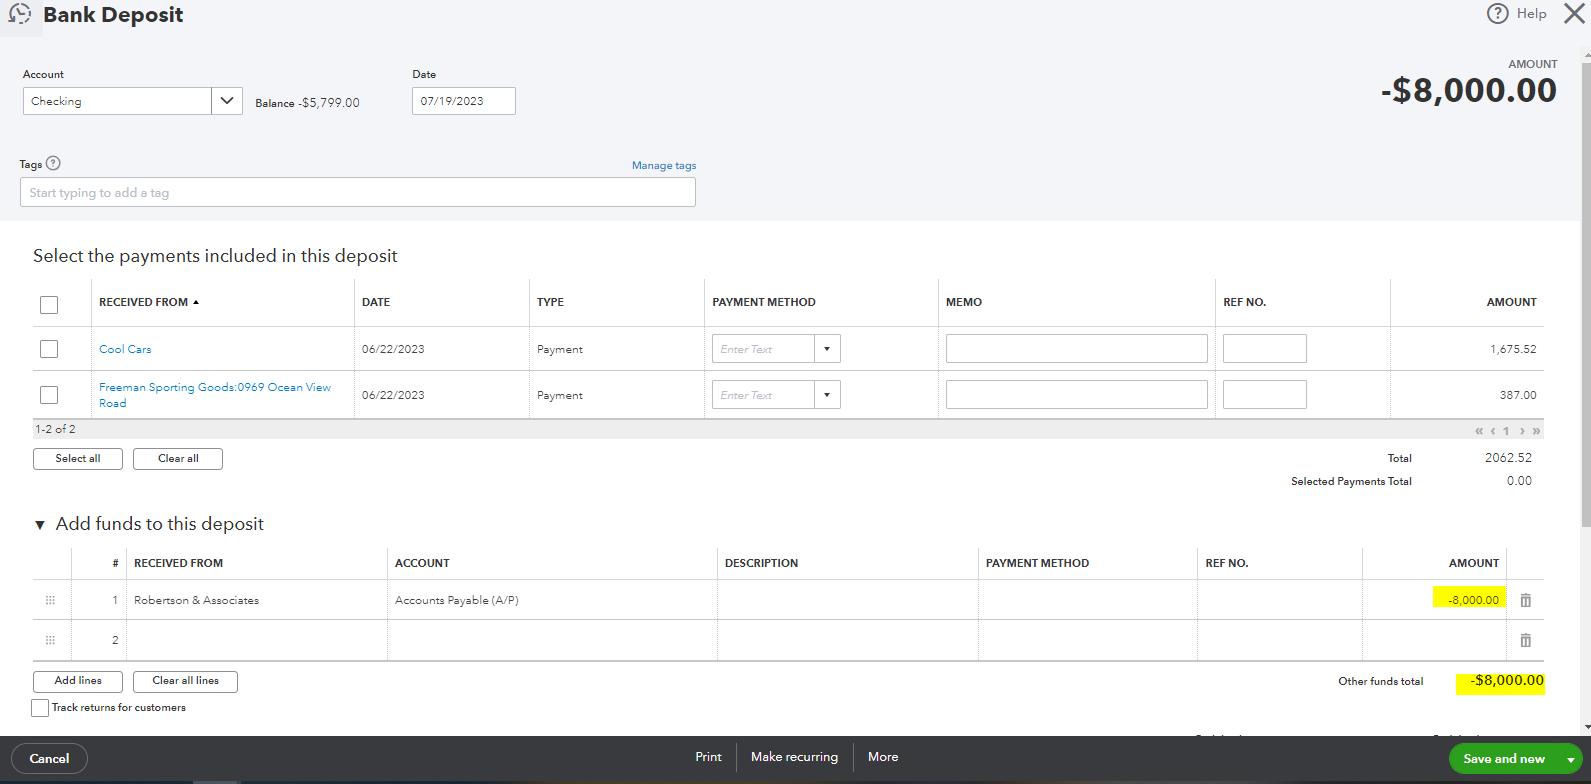Open the More menu in footer
Viewport: 1591px width, 784px height.
(x=882, y=757)
